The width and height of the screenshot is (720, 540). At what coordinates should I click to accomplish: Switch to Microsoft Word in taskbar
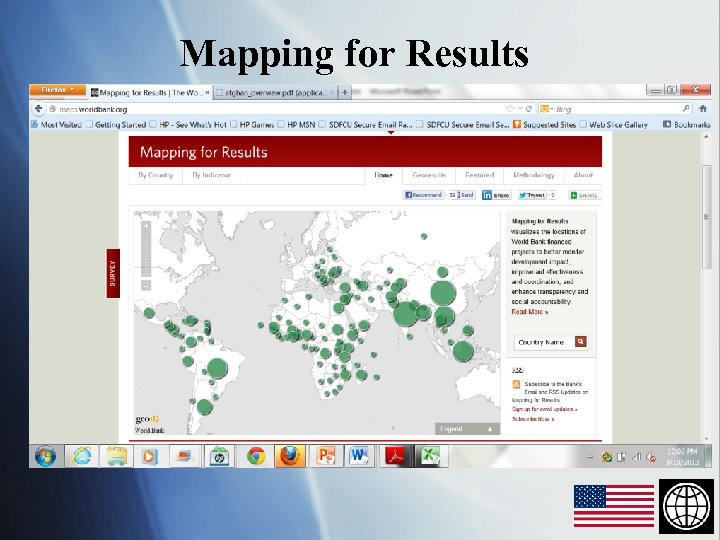tap(359, 456)
